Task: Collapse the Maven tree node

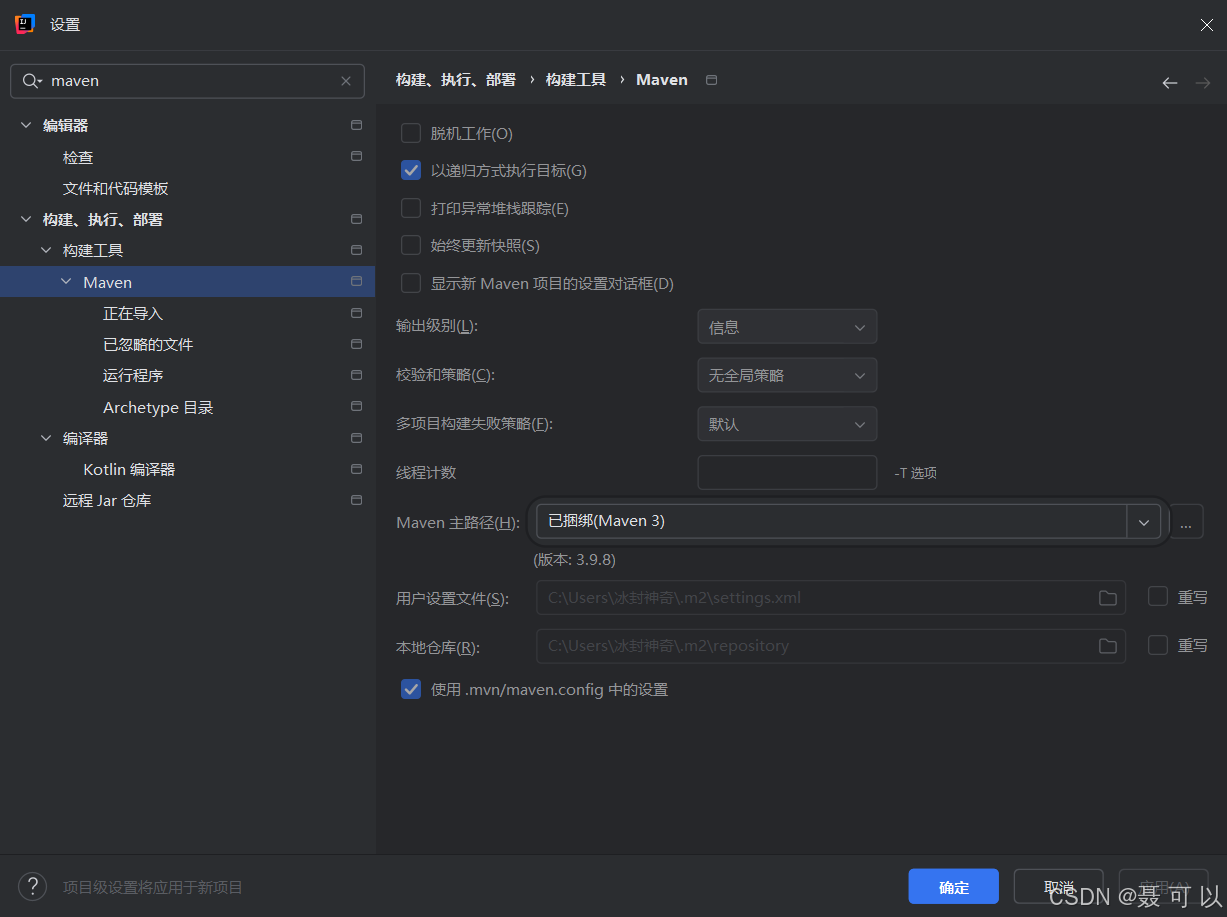Action: pos(66,282)
